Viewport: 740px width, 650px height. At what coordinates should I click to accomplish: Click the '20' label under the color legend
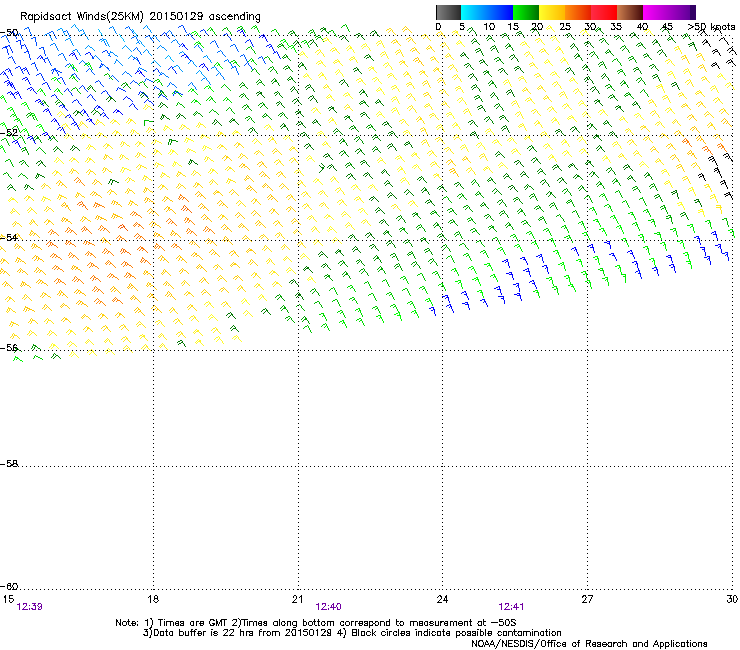[537, 27]
